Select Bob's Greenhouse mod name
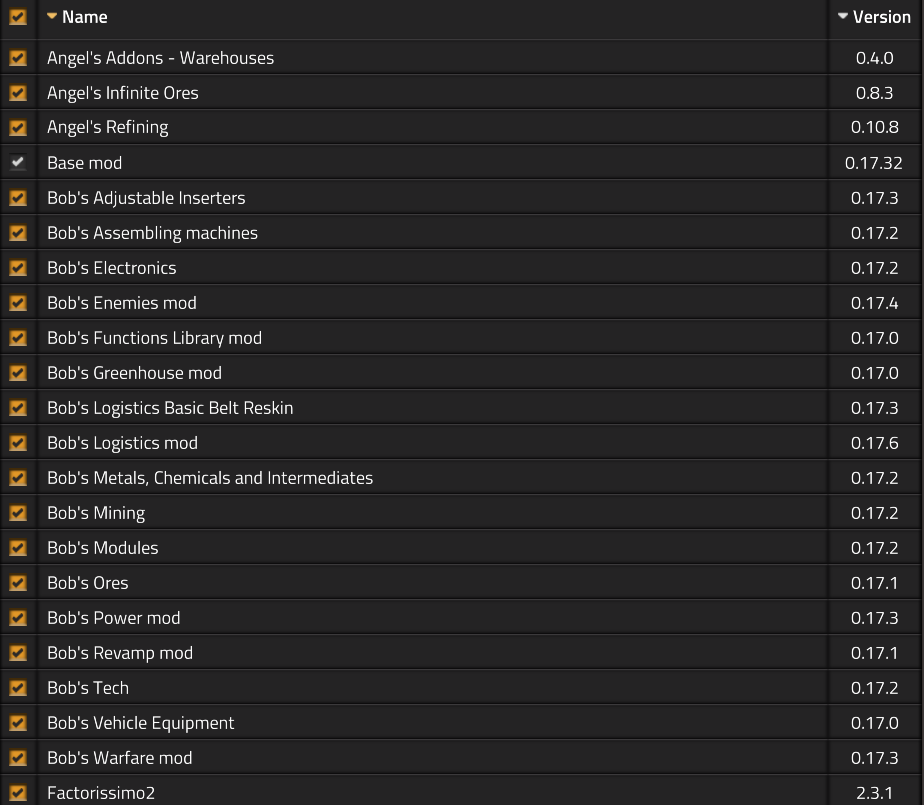The height and width of the screenshot is (805, 924). pos(134,373)
